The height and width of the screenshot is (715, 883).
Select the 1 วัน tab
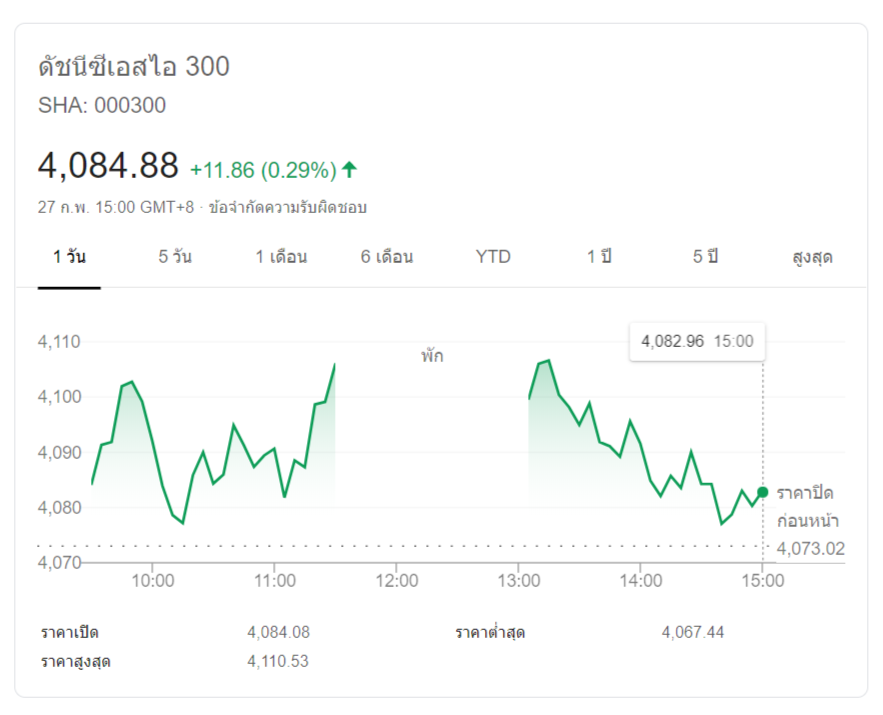pos(69,257)
